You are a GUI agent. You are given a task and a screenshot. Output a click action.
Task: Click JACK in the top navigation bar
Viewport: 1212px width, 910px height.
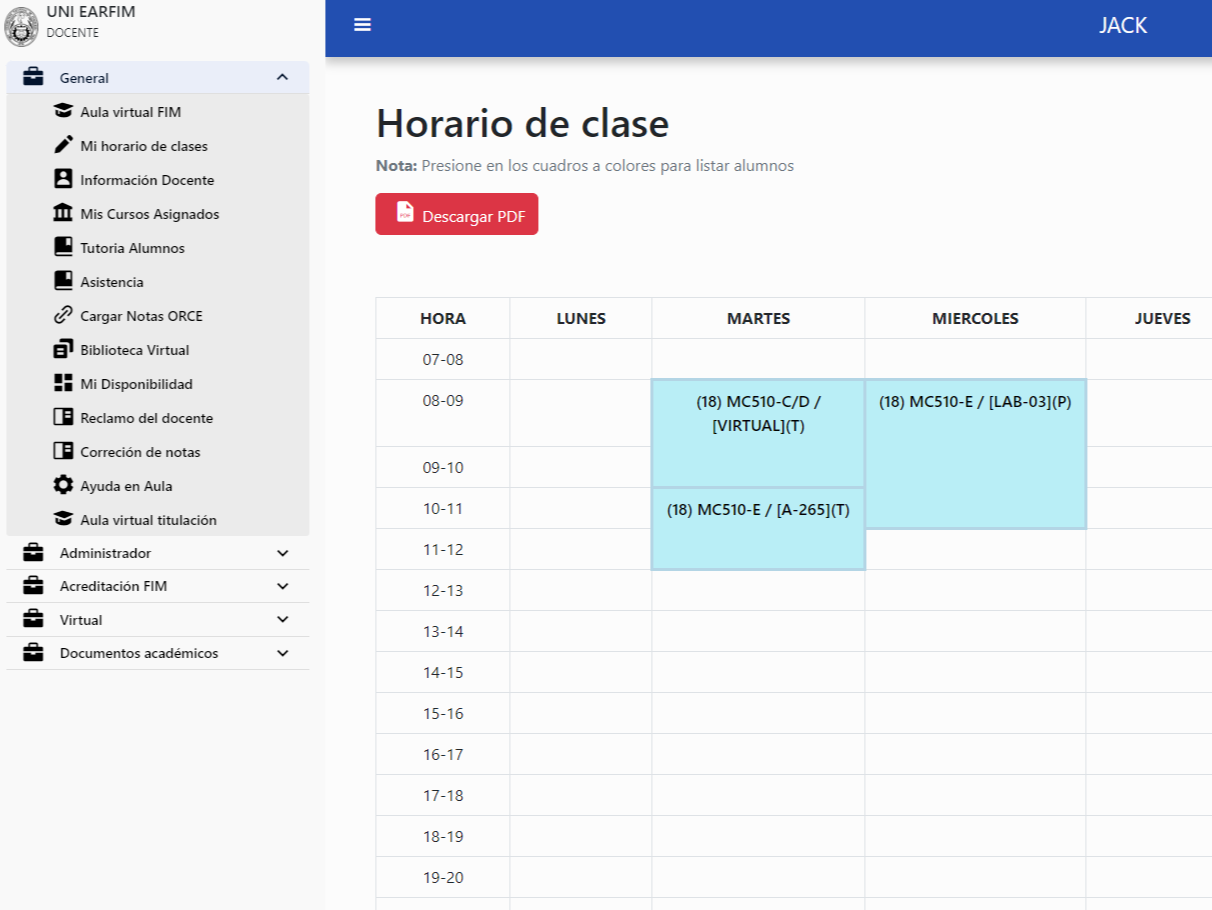tap(1122, 26)
